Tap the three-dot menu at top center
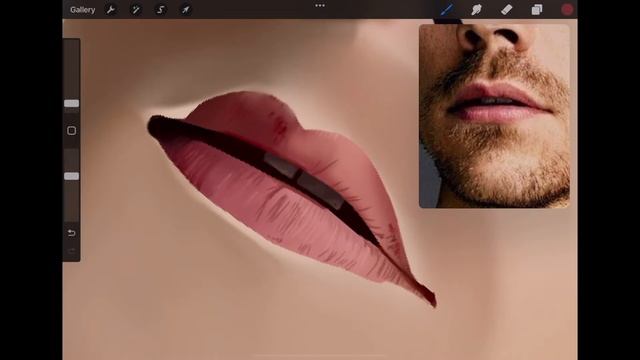Image resolution: width=640 pixels, height=360 pixels. click(x=320, y=6)
